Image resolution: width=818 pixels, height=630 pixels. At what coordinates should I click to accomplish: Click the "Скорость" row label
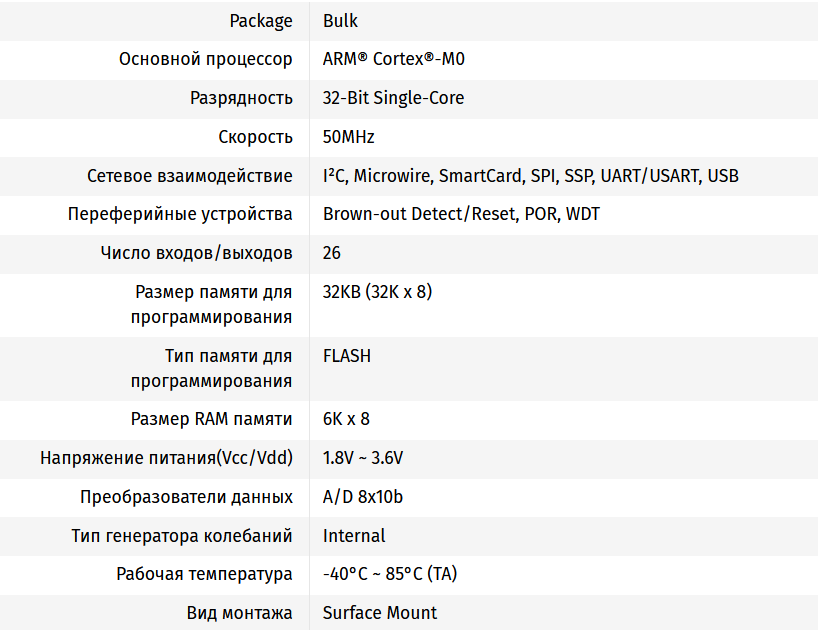(256, 137)
